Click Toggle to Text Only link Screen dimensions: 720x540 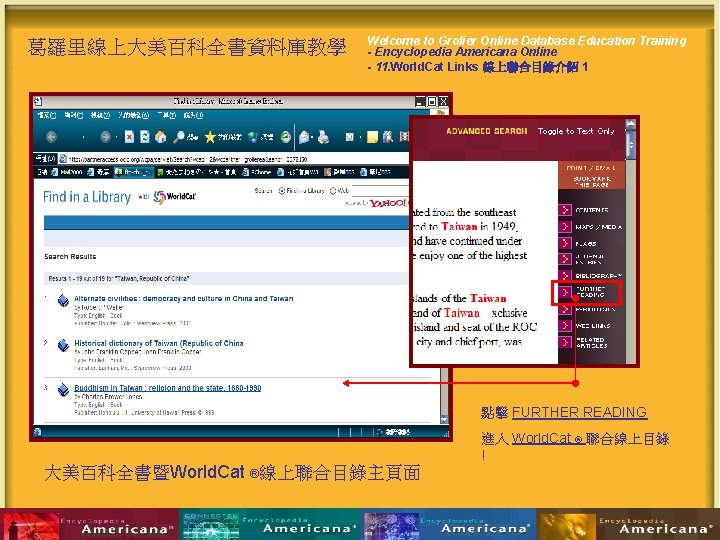pyautogui.click(x=576, y=131)
